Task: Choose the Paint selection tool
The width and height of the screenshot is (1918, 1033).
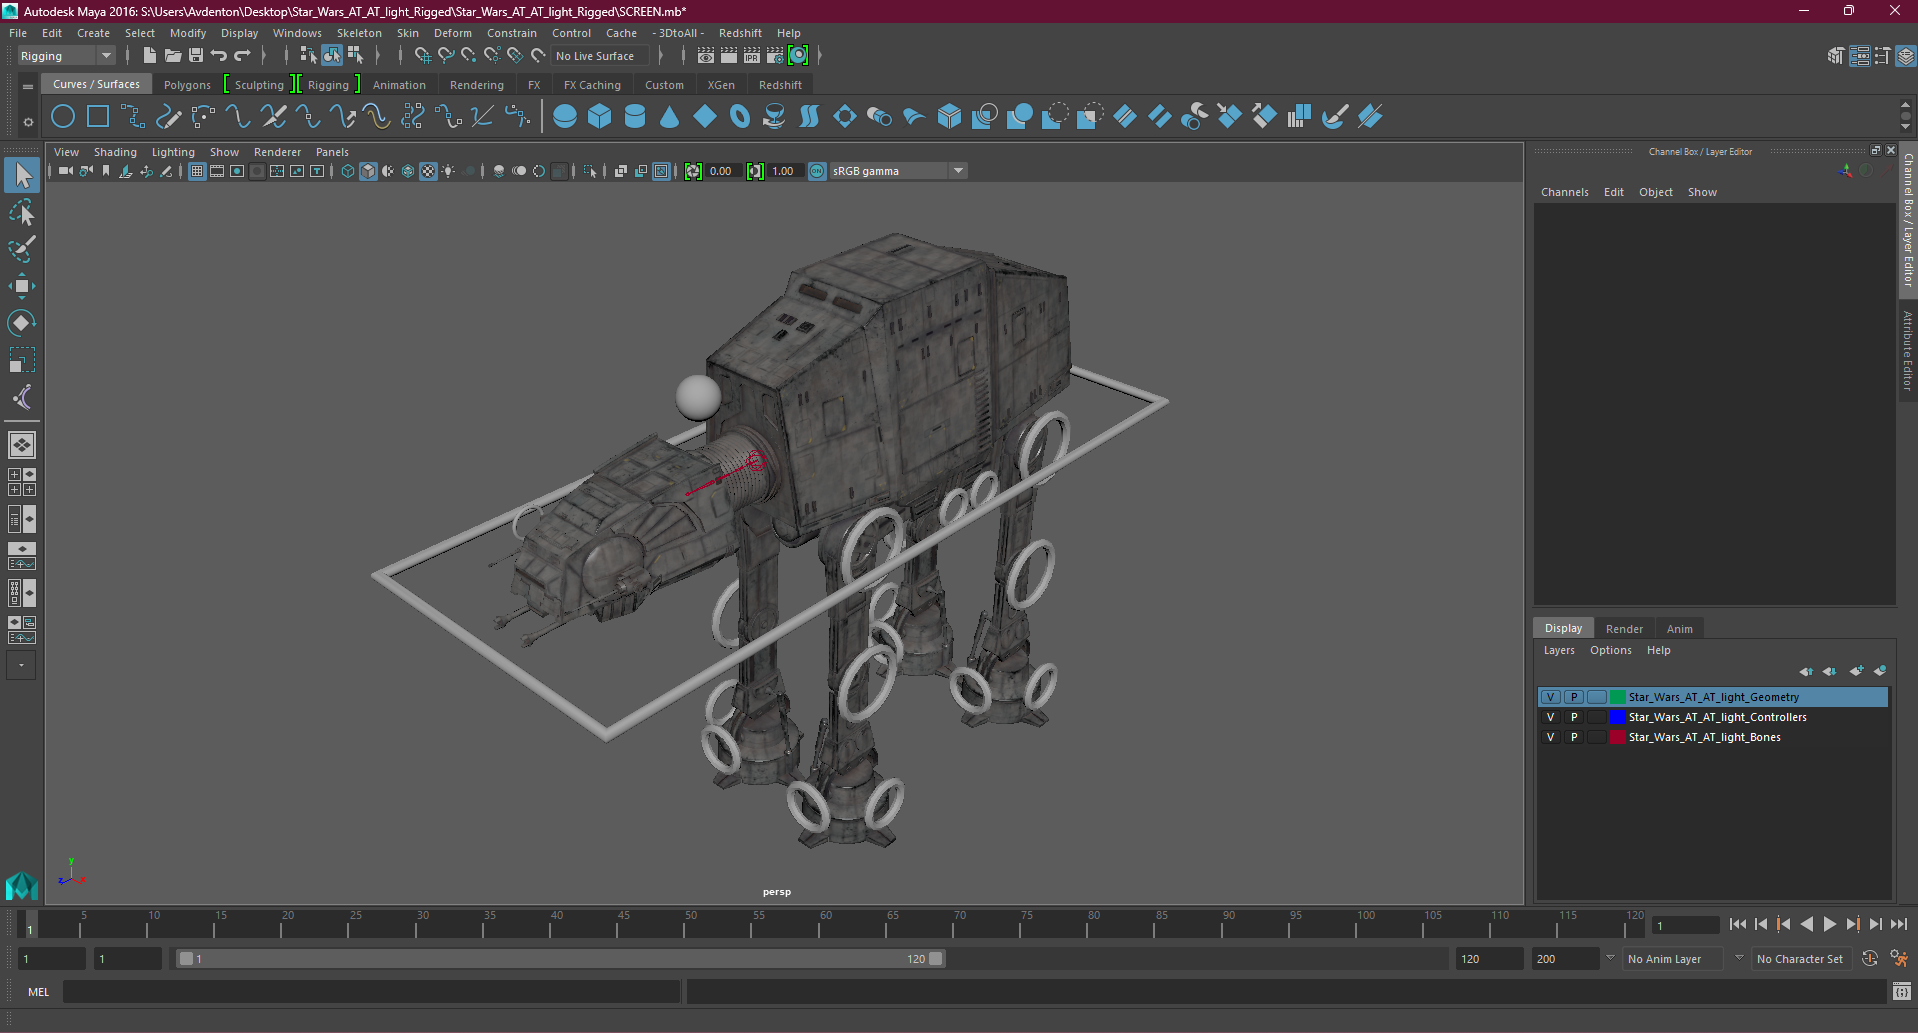Action: coord(22,249)
